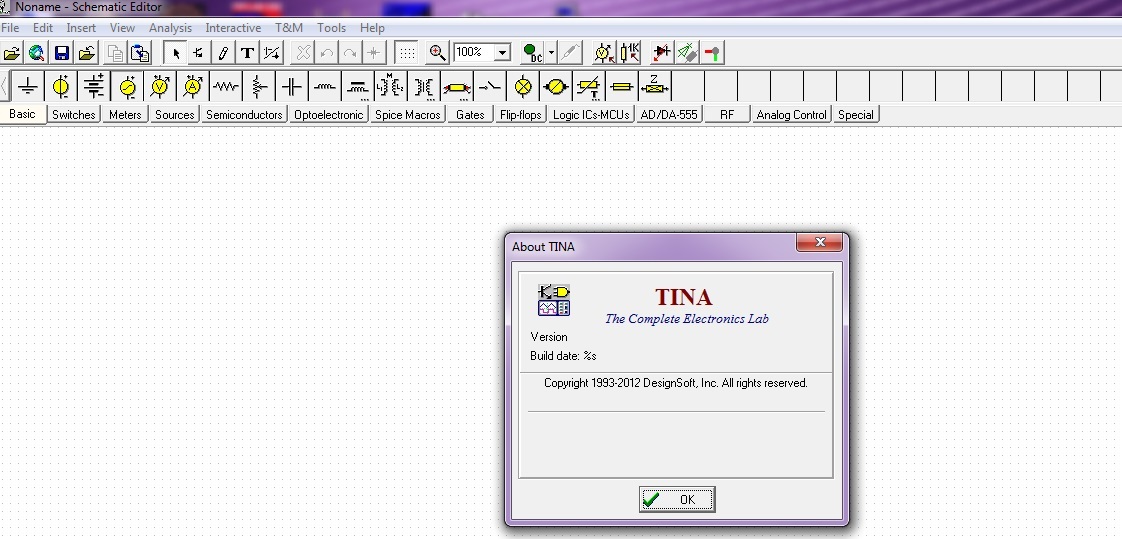This screenshot has height=539, width=1122.
Task: Click the Copy icon in toolbar
Action: 114,52
